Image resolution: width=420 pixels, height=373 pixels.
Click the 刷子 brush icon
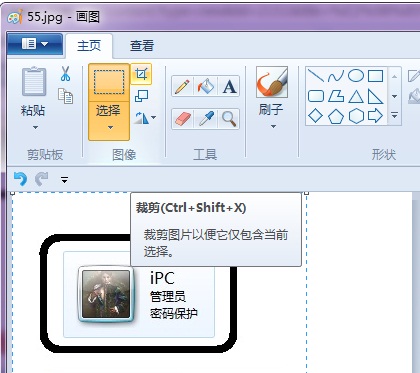pyautogui.click(x=272, y=82)
